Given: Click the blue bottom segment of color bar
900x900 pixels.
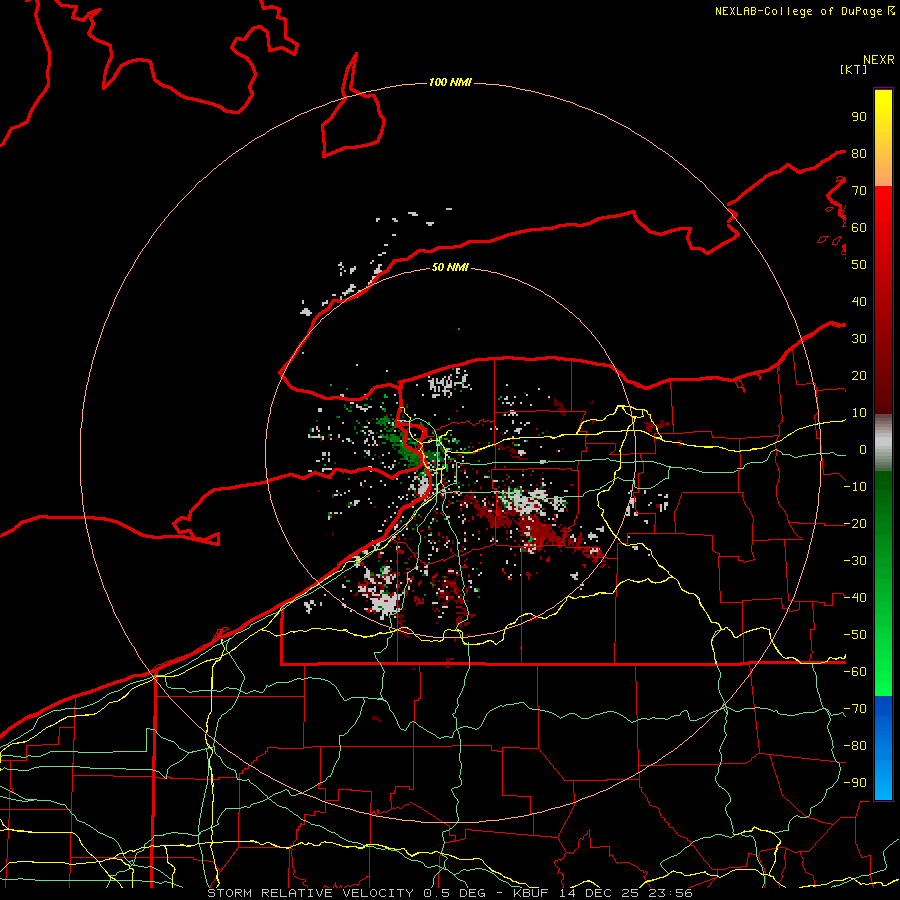Looking at the screenshot, I should point(883,748).
